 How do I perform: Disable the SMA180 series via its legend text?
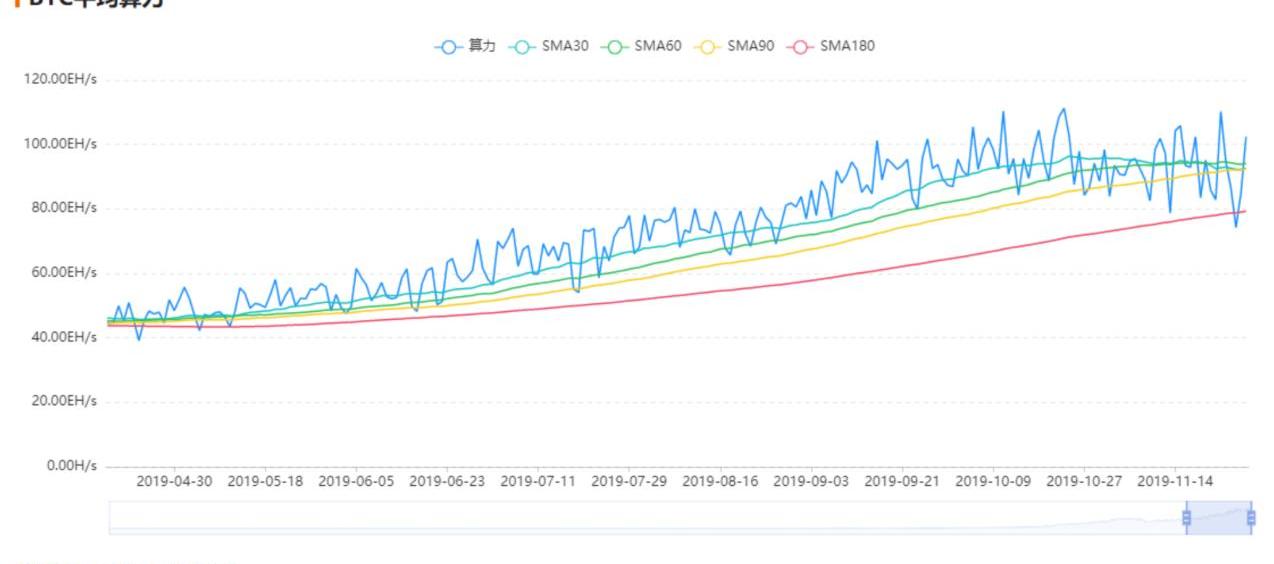(x=848, y=46)
